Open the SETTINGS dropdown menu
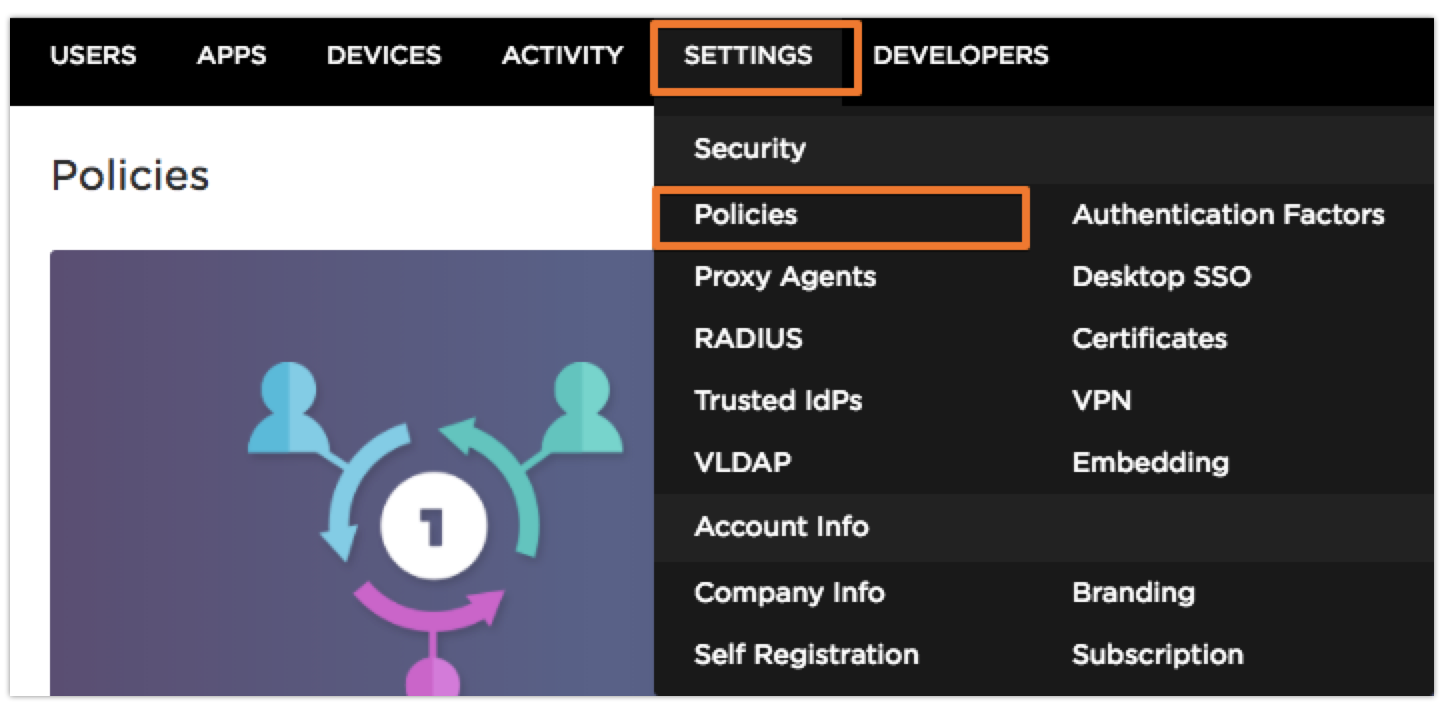 748,56
